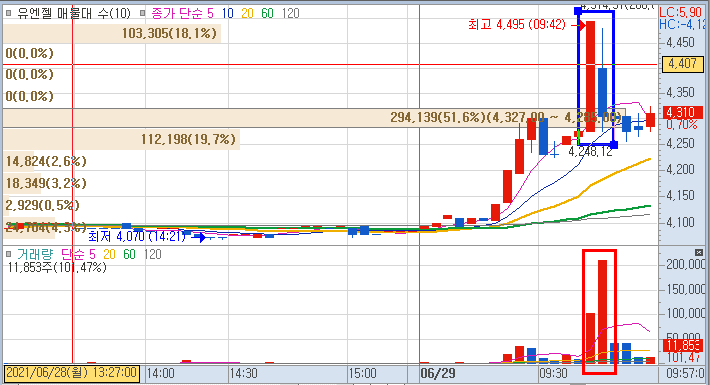Click the volume moving average 120 value
The image size is (710, 385).
(153, 254)
